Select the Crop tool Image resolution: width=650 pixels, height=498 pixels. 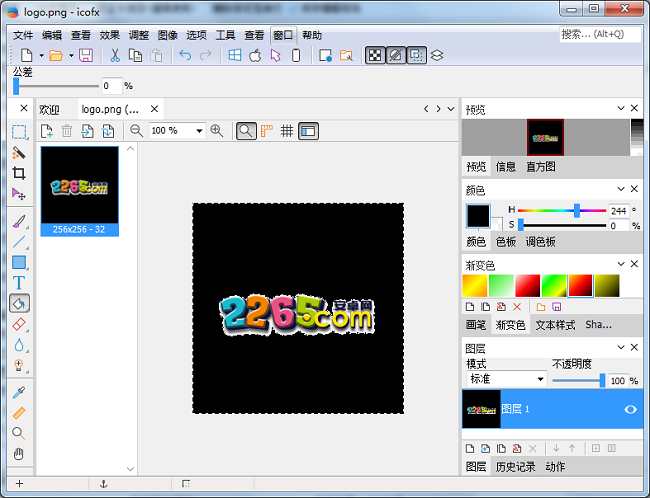click(18, 173)
